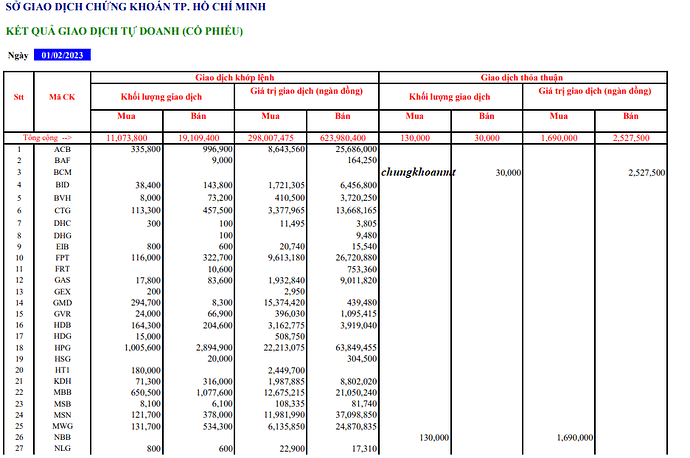Click stock code ACB

[62, 150]
